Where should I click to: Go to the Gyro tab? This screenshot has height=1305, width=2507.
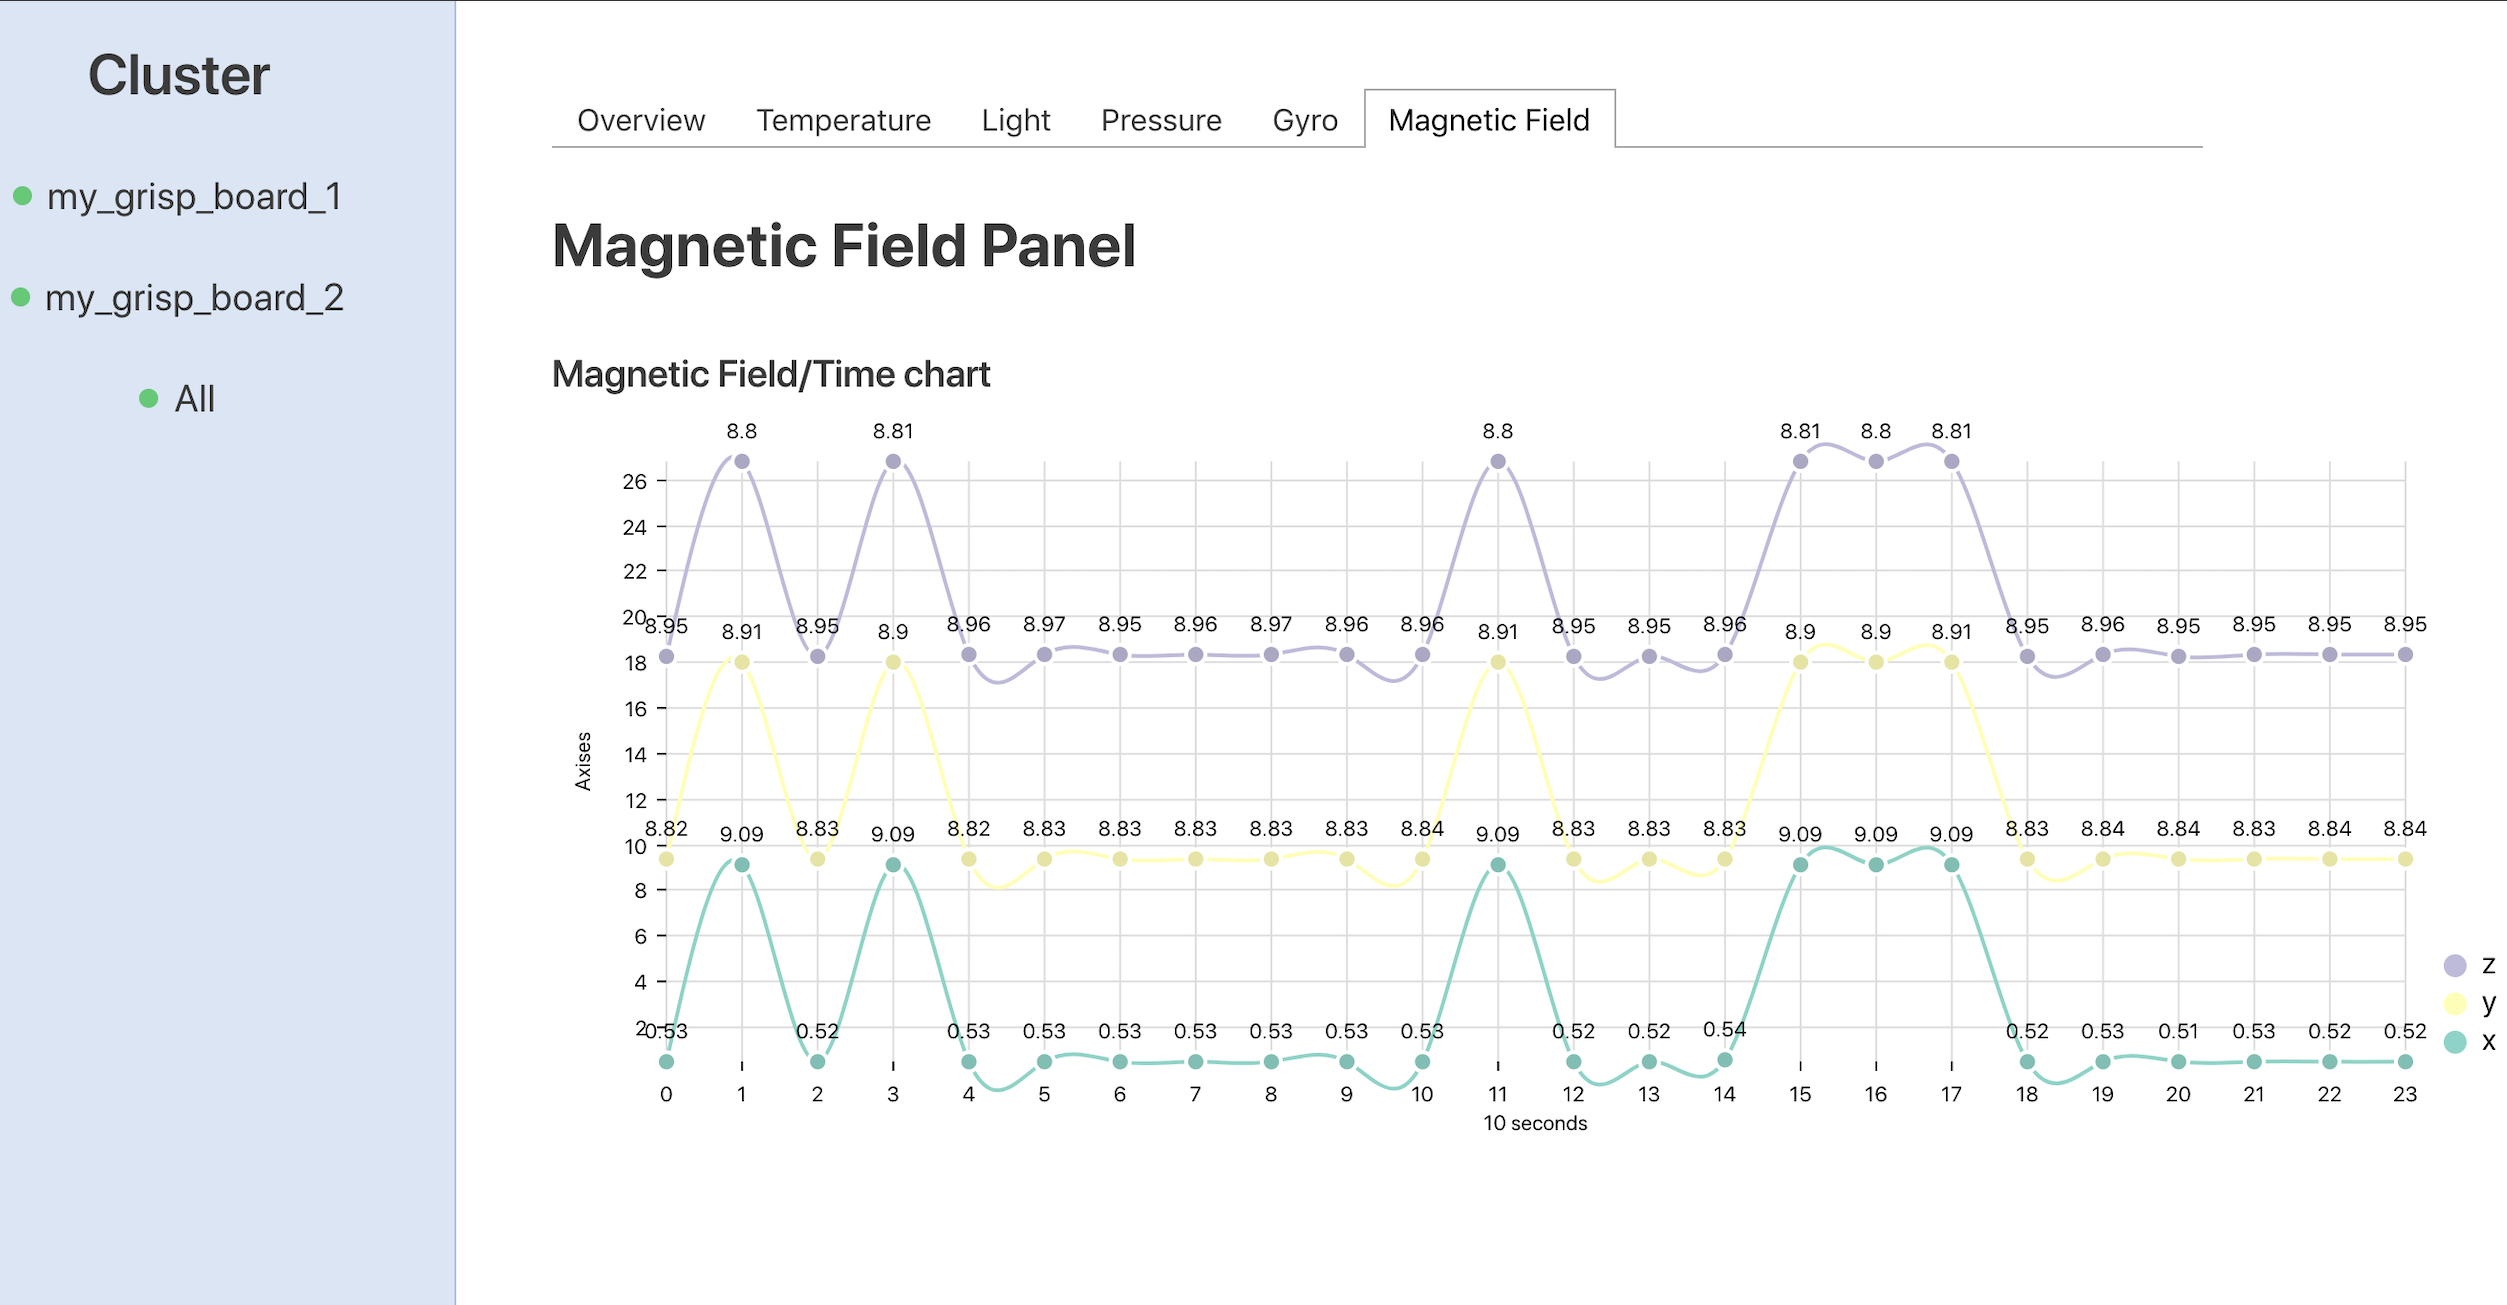click(1304, 120)
